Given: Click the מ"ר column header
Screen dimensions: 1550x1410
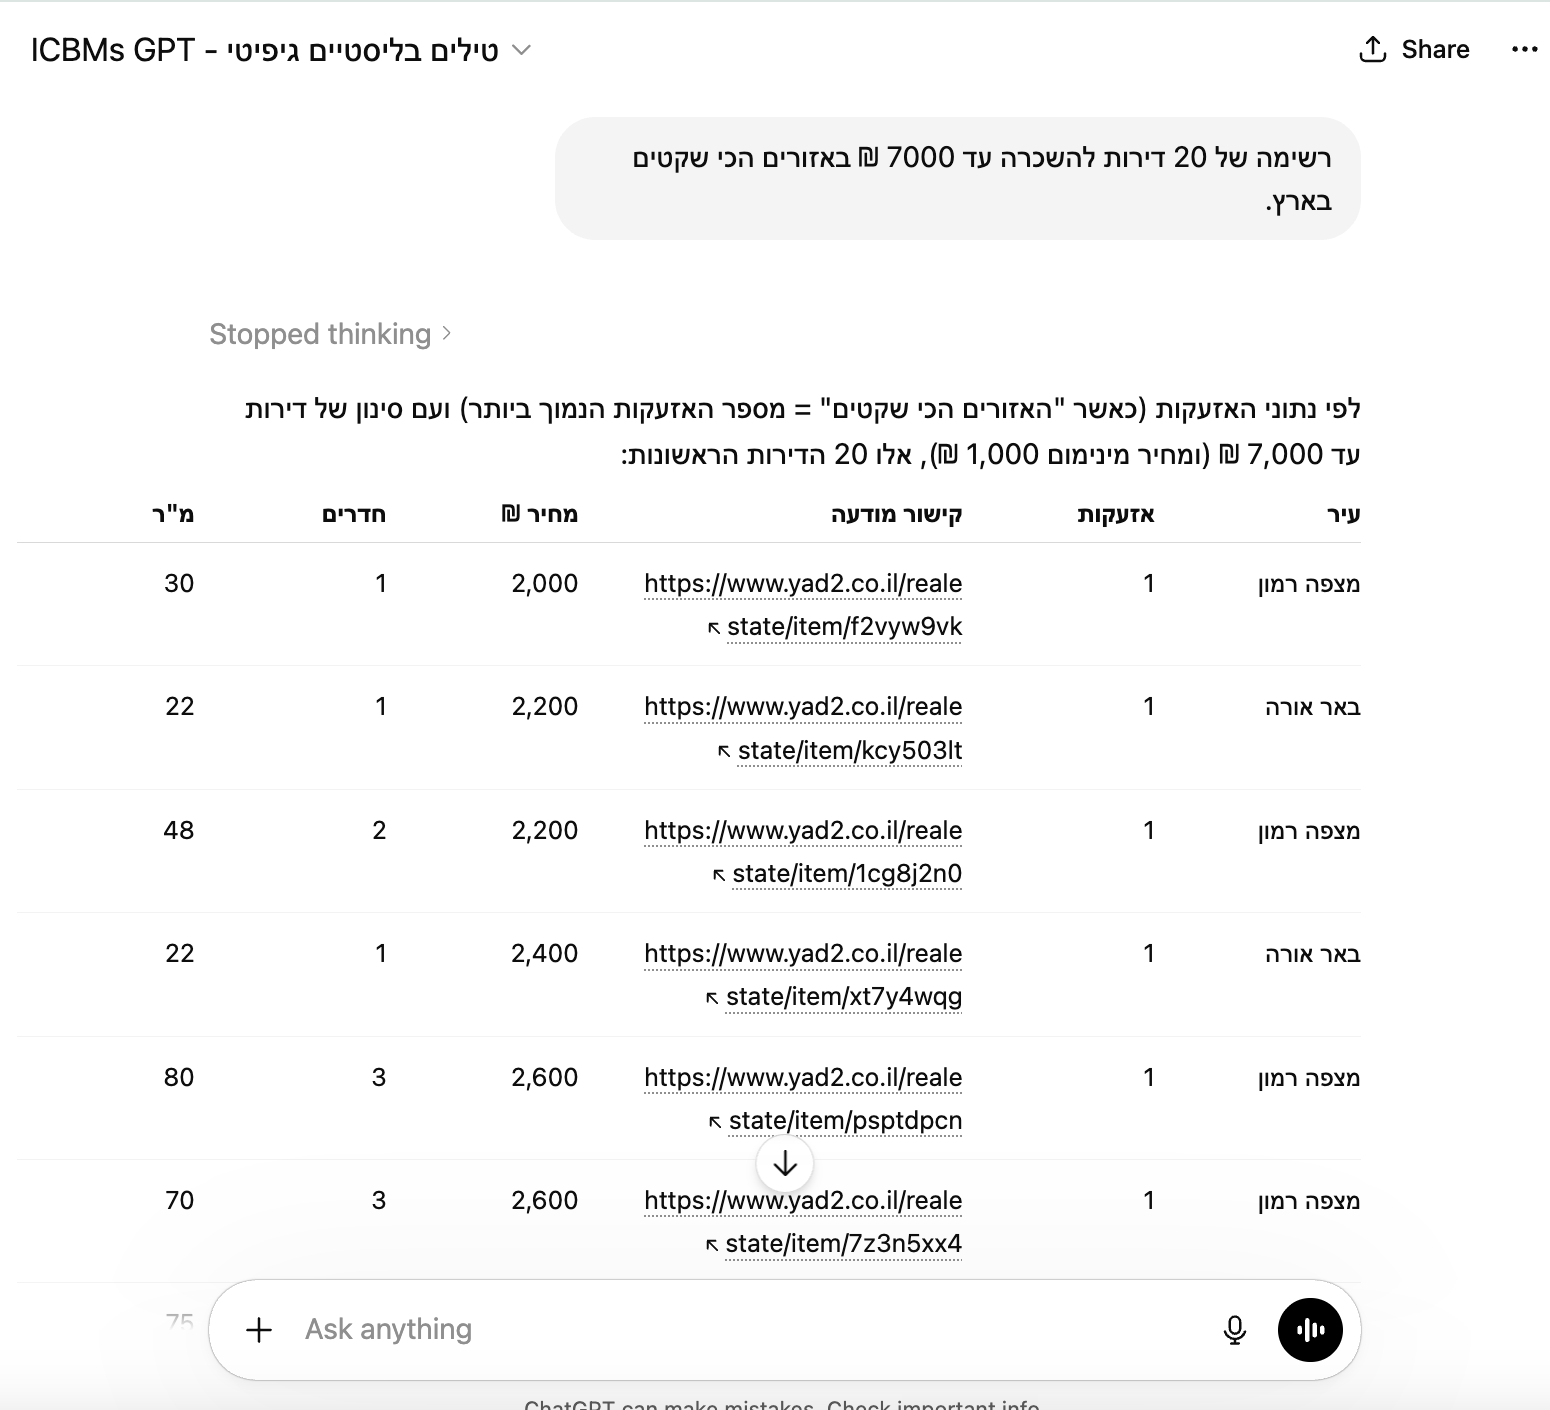Looking at the screenshot, I should coord(173,514).
